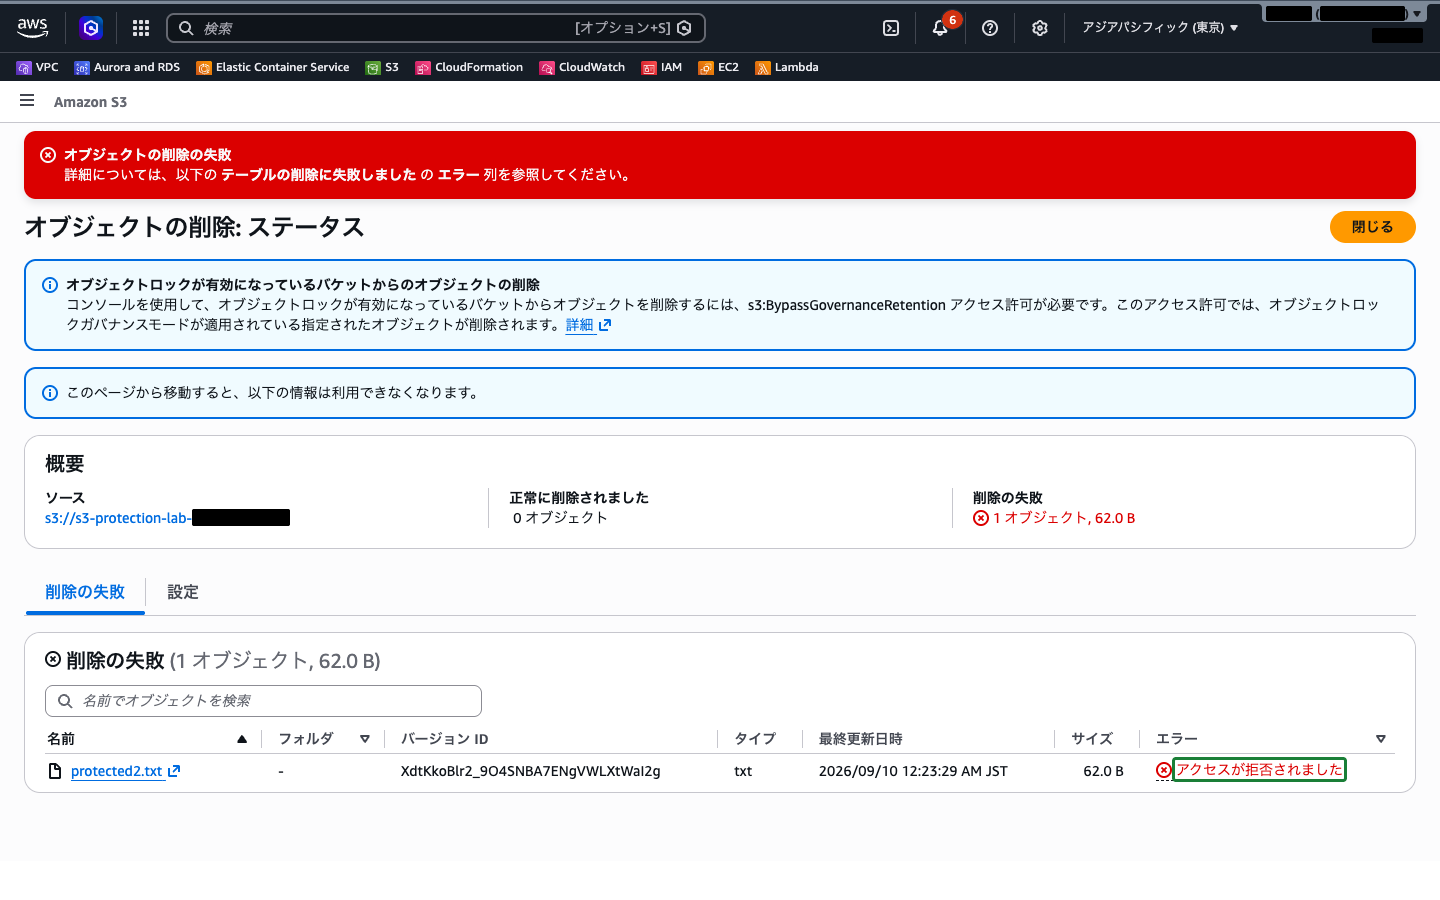
Task: Open CloudShell terminal icon
Action: pyautogui.click(x=891, y=28)
